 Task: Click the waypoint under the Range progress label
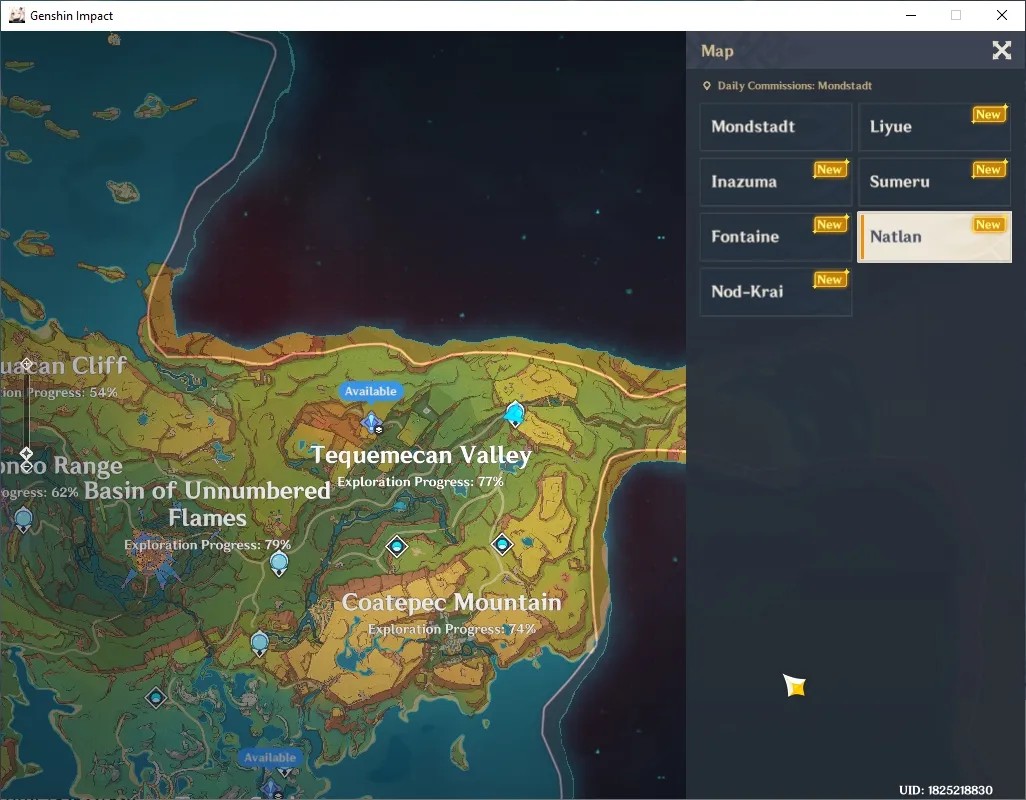coord(24,520)
